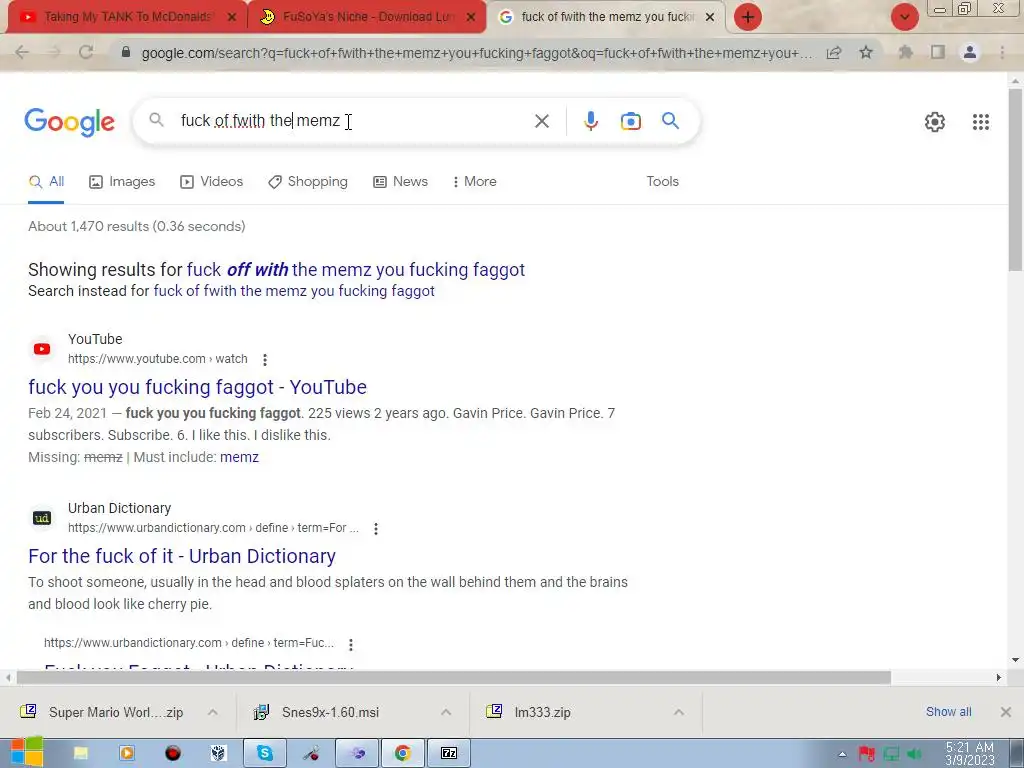Open options dots beside the YouTube result
This screenshot has height=768, width=1024.
coord(264,360)
